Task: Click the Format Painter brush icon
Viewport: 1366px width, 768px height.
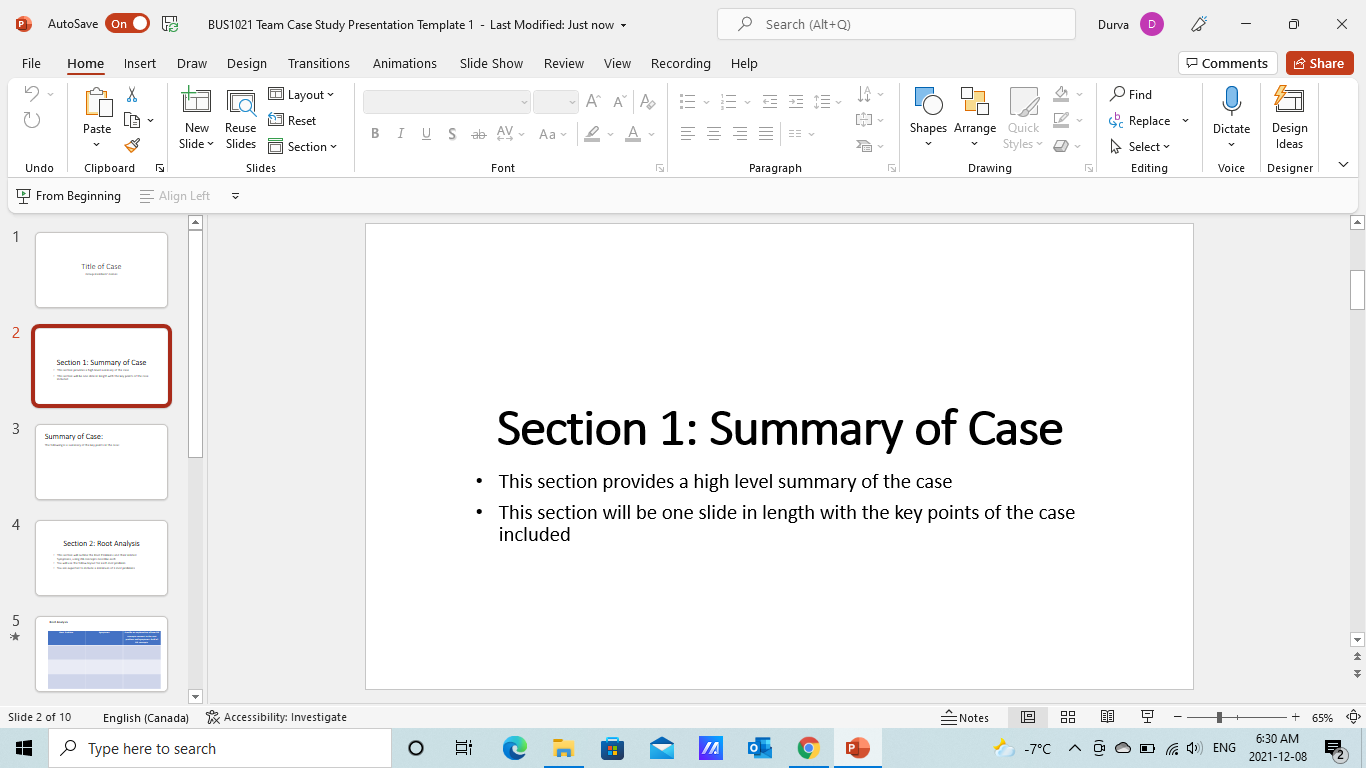Action: coord(132,146)
